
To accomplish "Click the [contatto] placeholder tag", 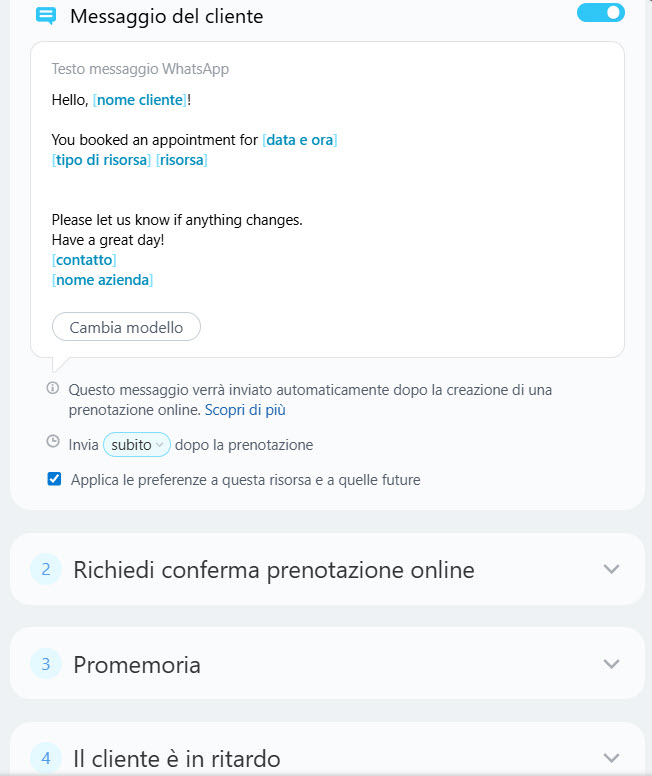I will click(x=84, y=260).
